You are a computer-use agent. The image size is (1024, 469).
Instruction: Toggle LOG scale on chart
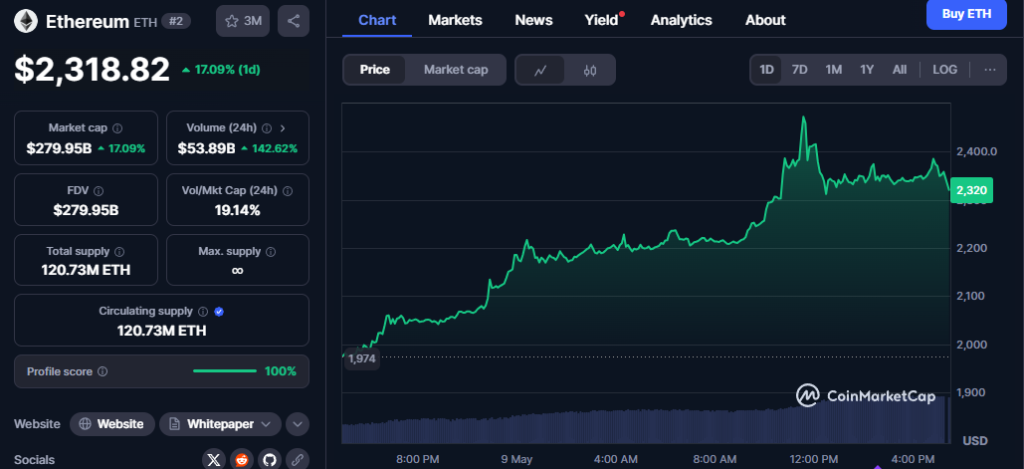944,69
